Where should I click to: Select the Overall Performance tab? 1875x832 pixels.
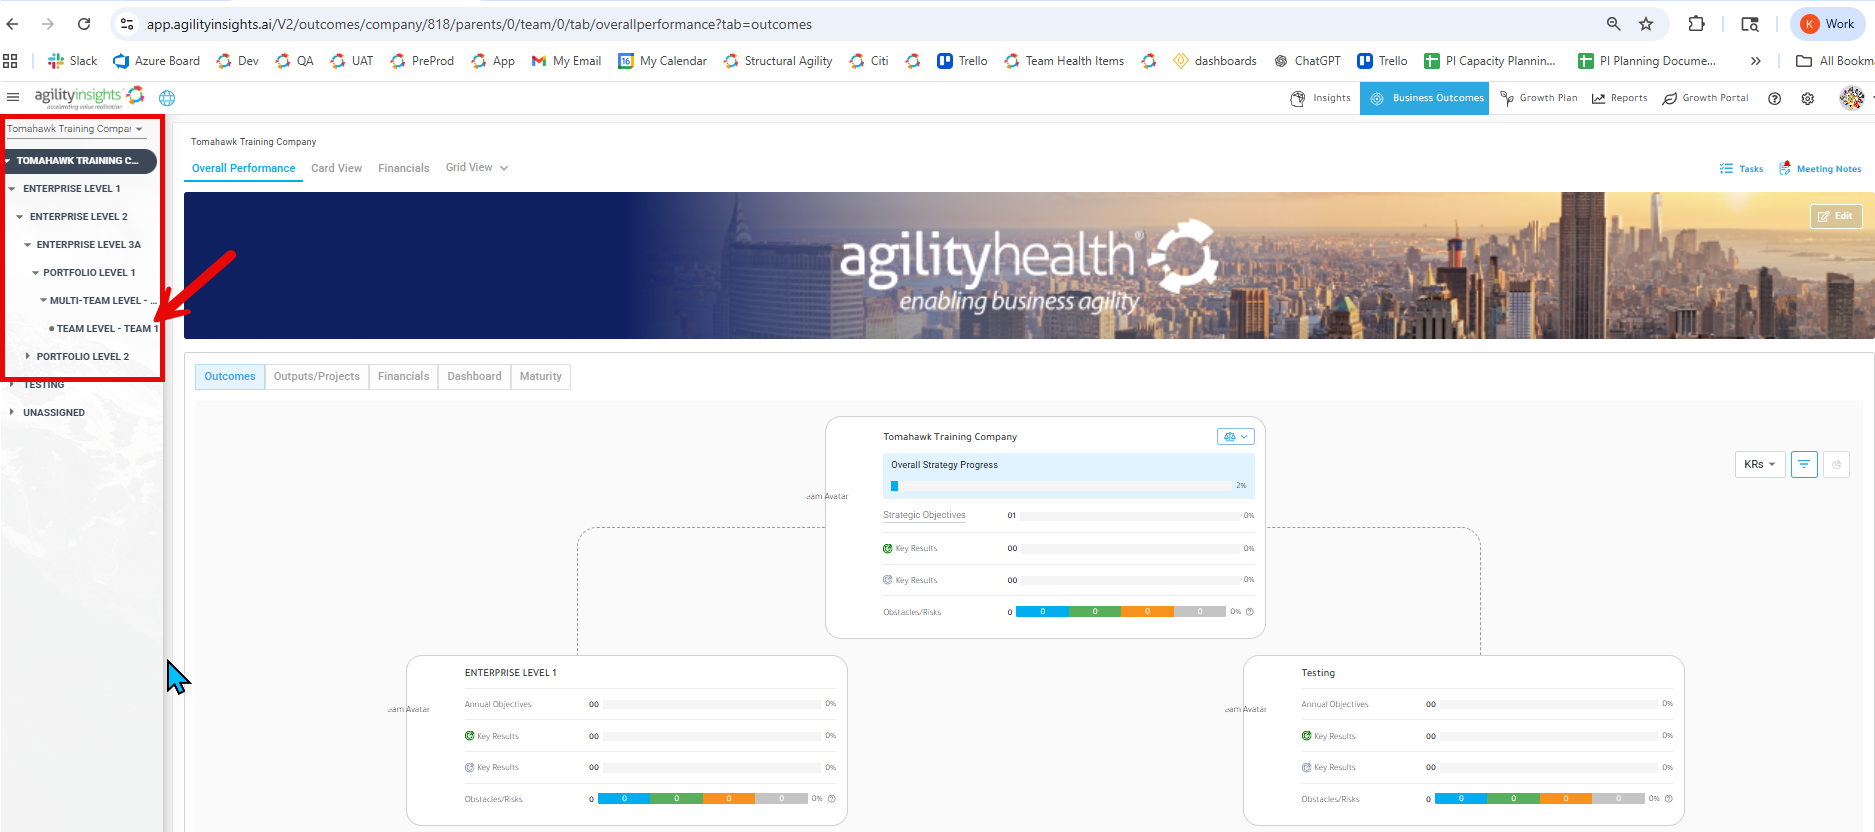click(244, 168)
